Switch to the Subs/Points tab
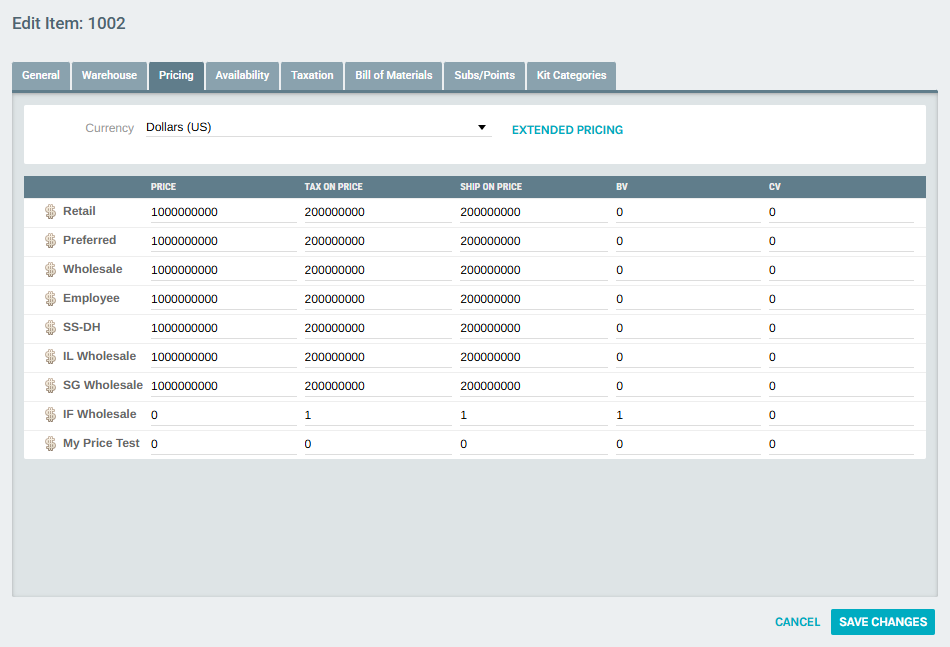Viewport: 950px width, 647px height. pos(484,75)
